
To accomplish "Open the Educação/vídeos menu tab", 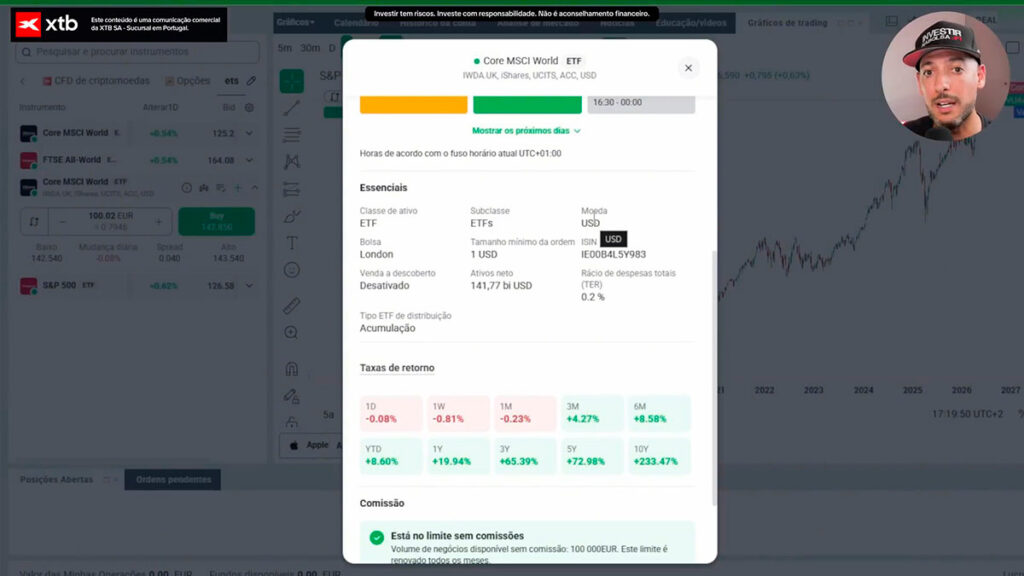I will pos(691,23).
